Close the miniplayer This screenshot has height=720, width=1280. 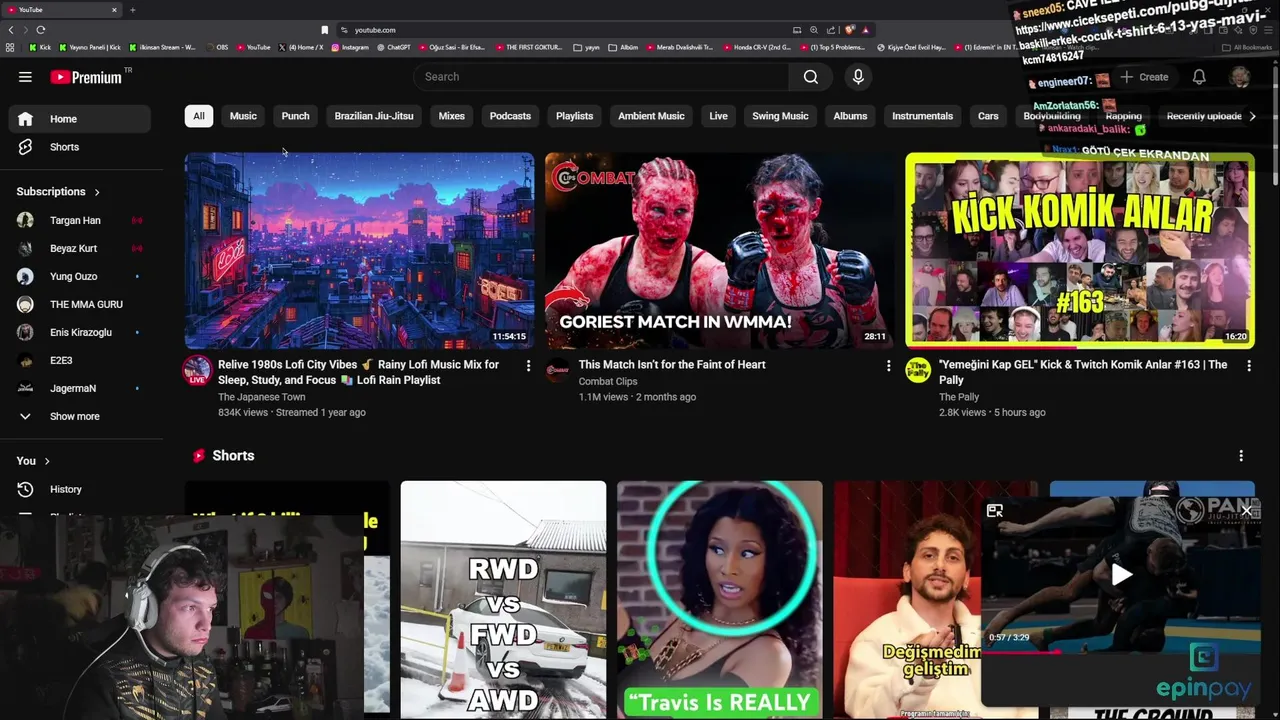[1246, 511]
